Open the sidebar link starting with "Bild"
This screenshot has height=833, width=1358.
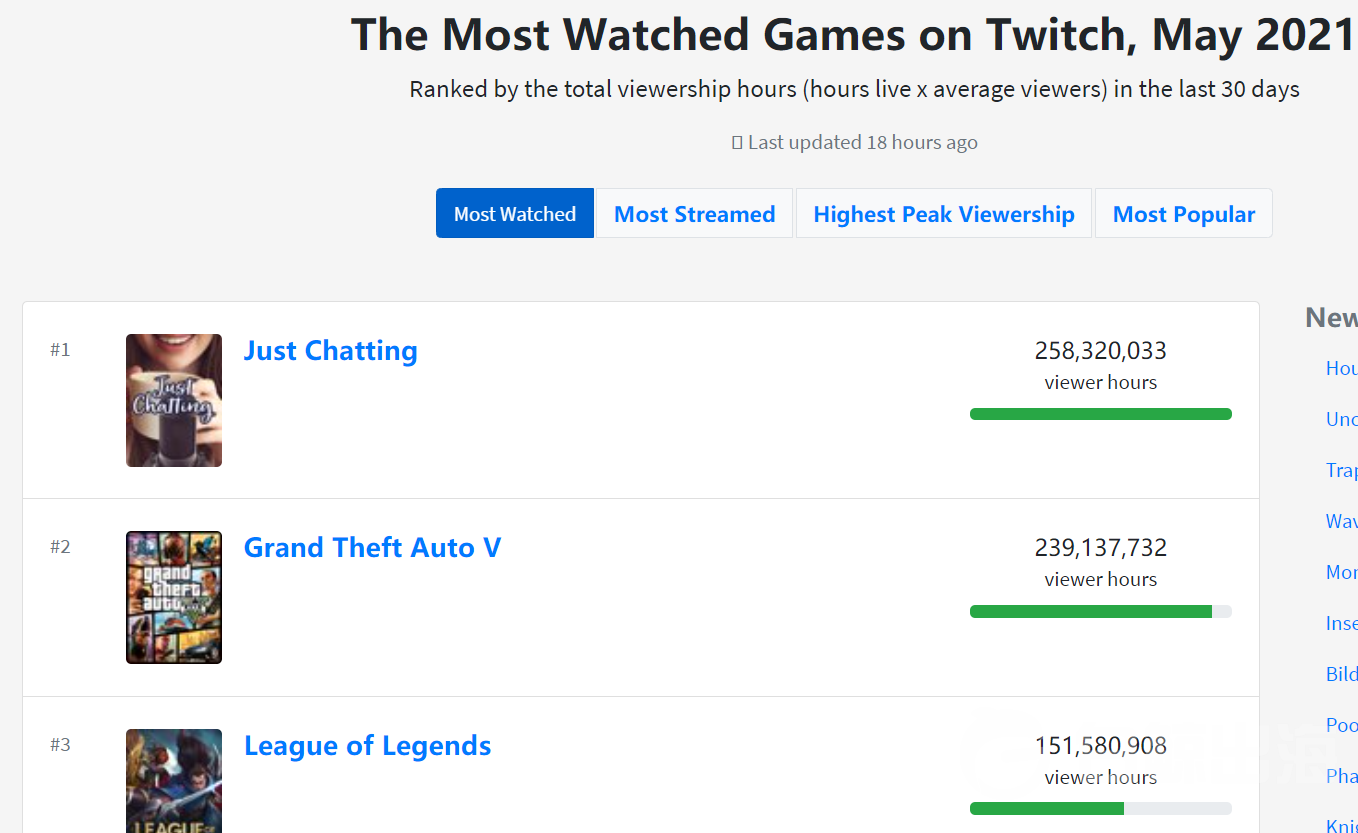[x=1341, y=674]
